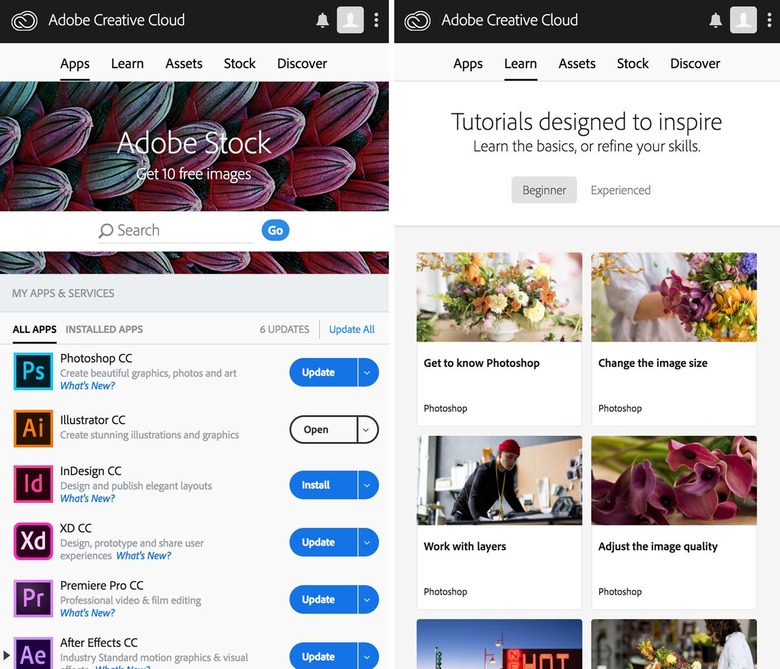Click the Photoshop CC app icon
780x669 pixels.
33,371
